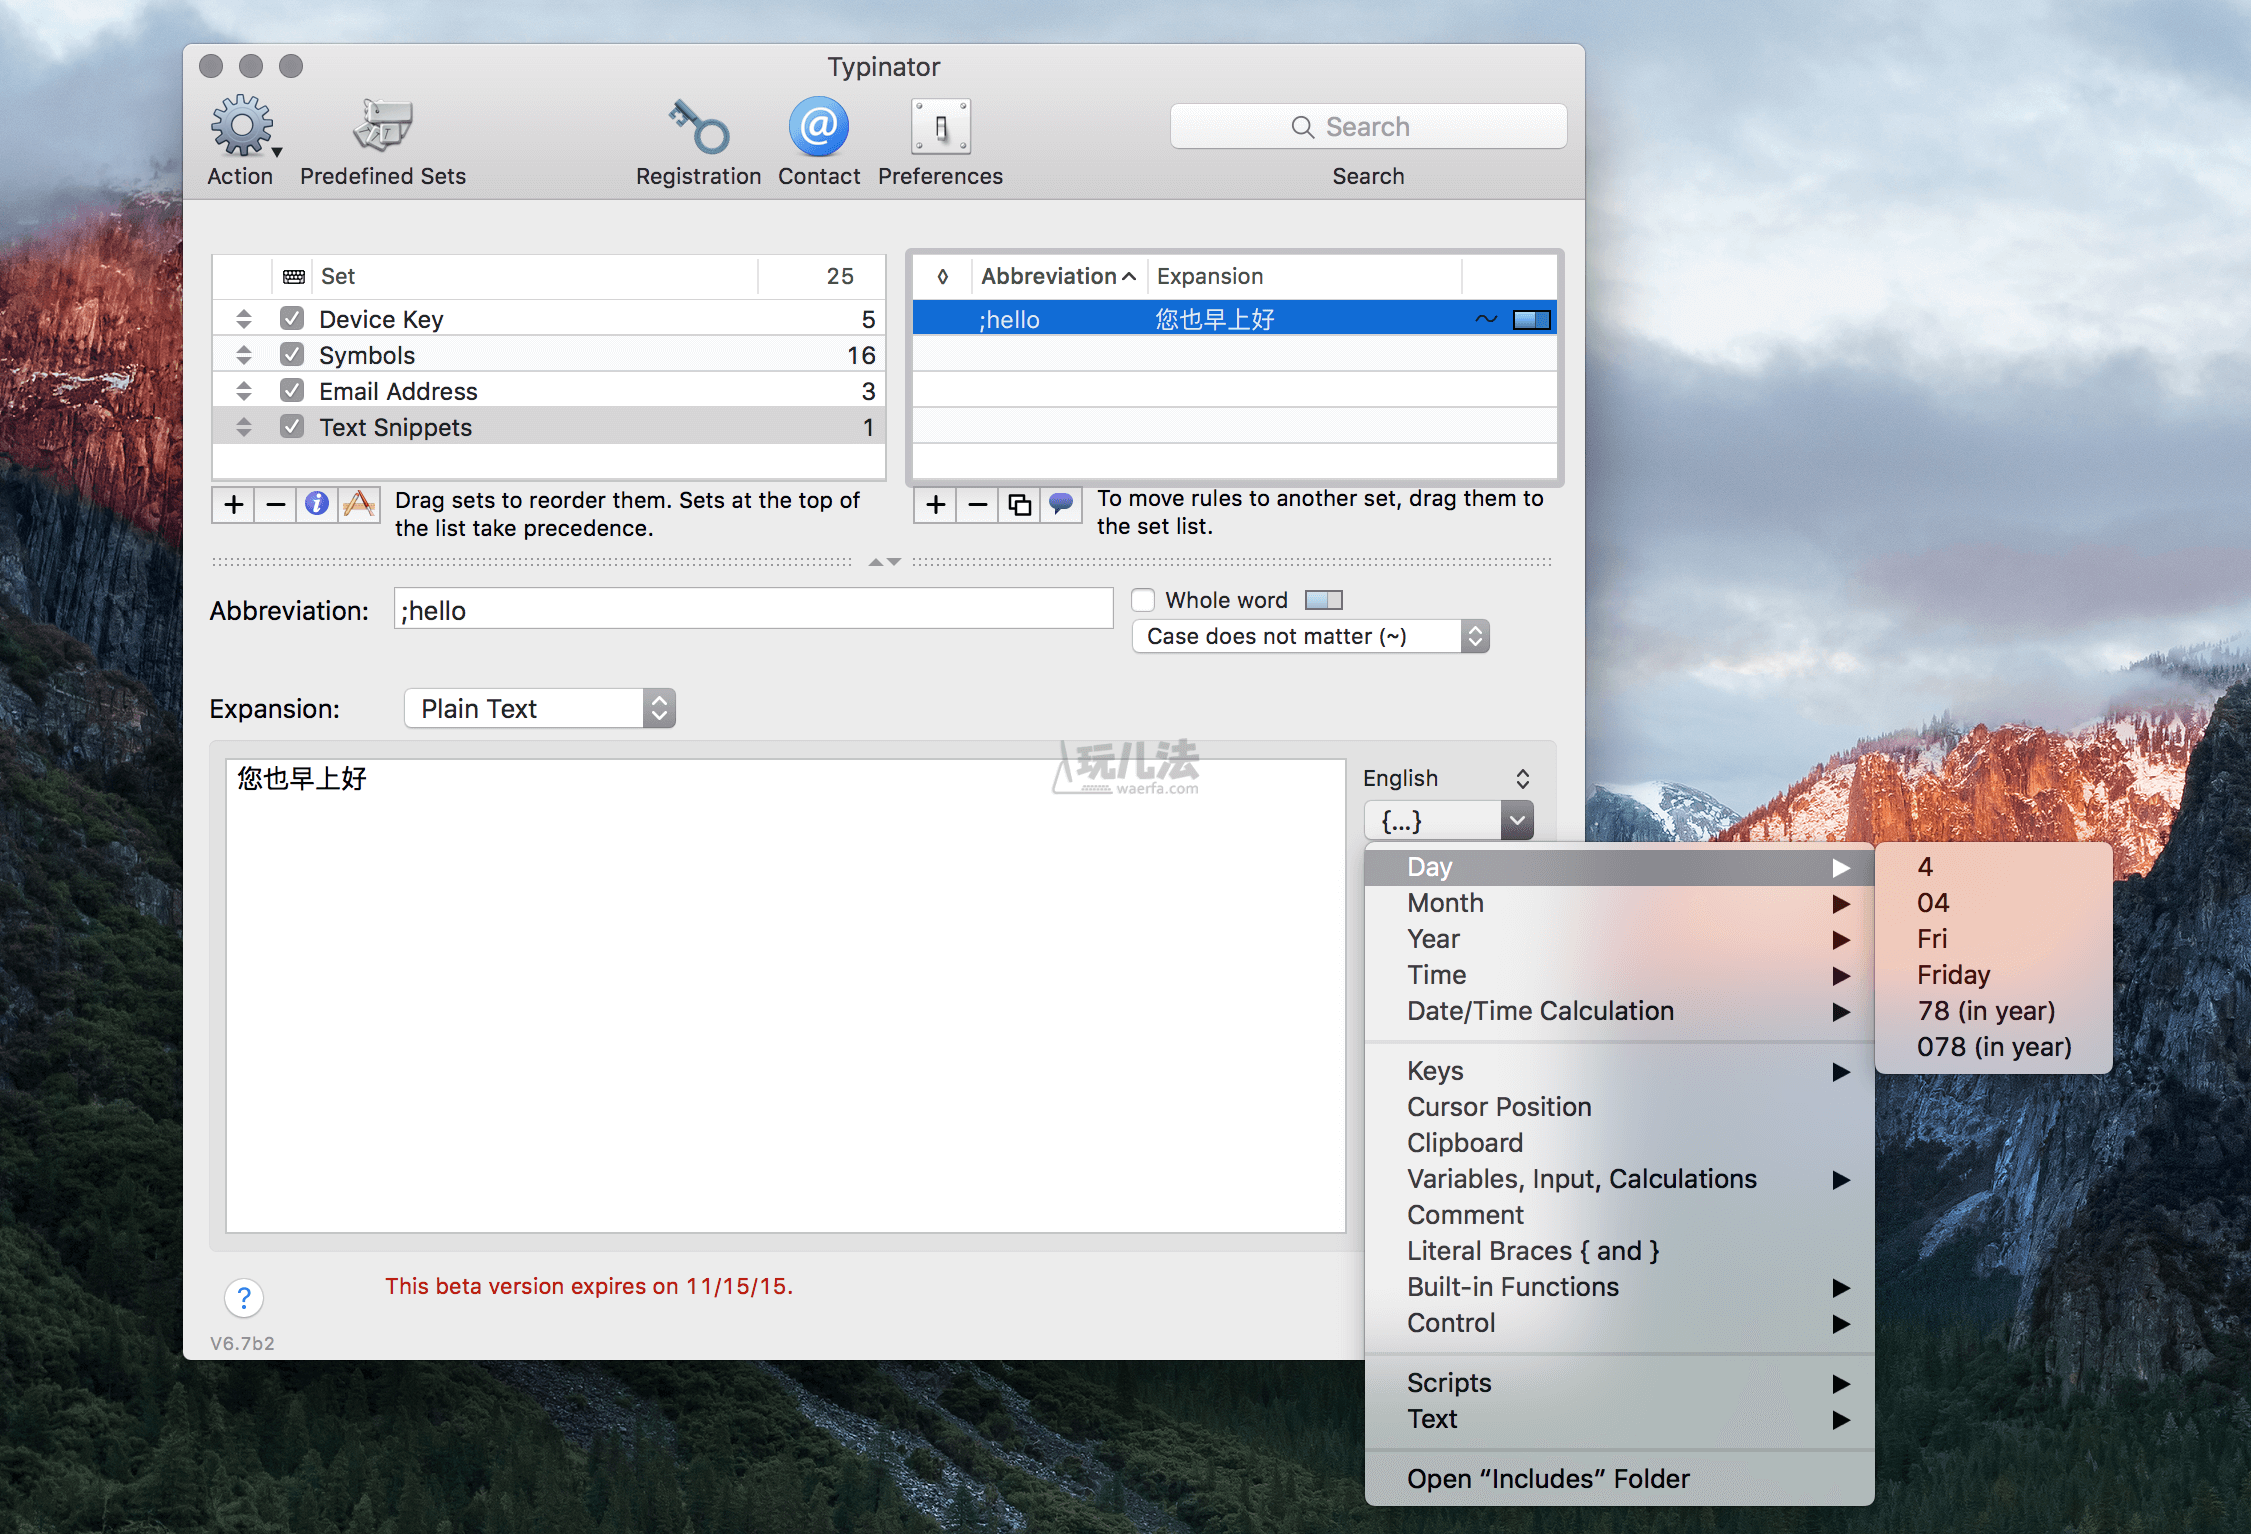Click the keyboard icon in set header
The image size is (2251, 1534).
coord(294,276)
